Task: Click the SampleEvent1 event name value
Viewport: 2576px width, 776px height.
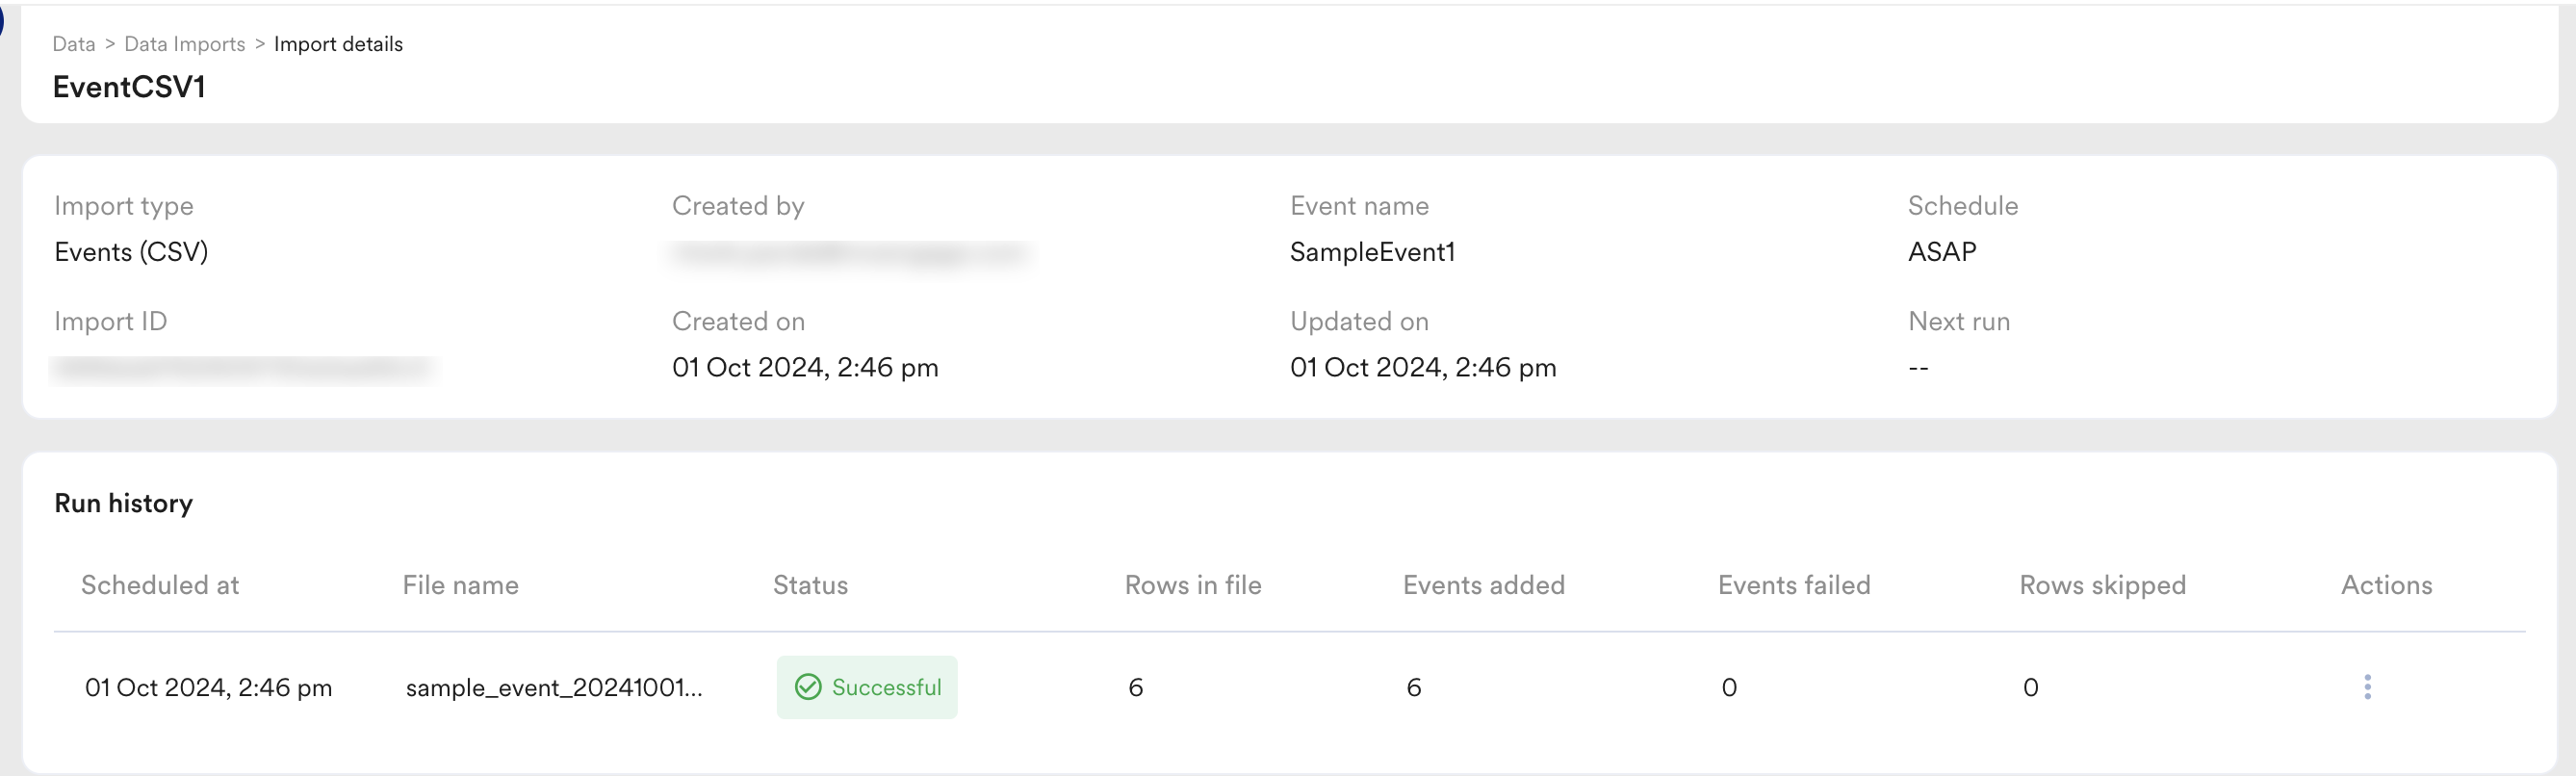Action: [x=1372, y=252]
